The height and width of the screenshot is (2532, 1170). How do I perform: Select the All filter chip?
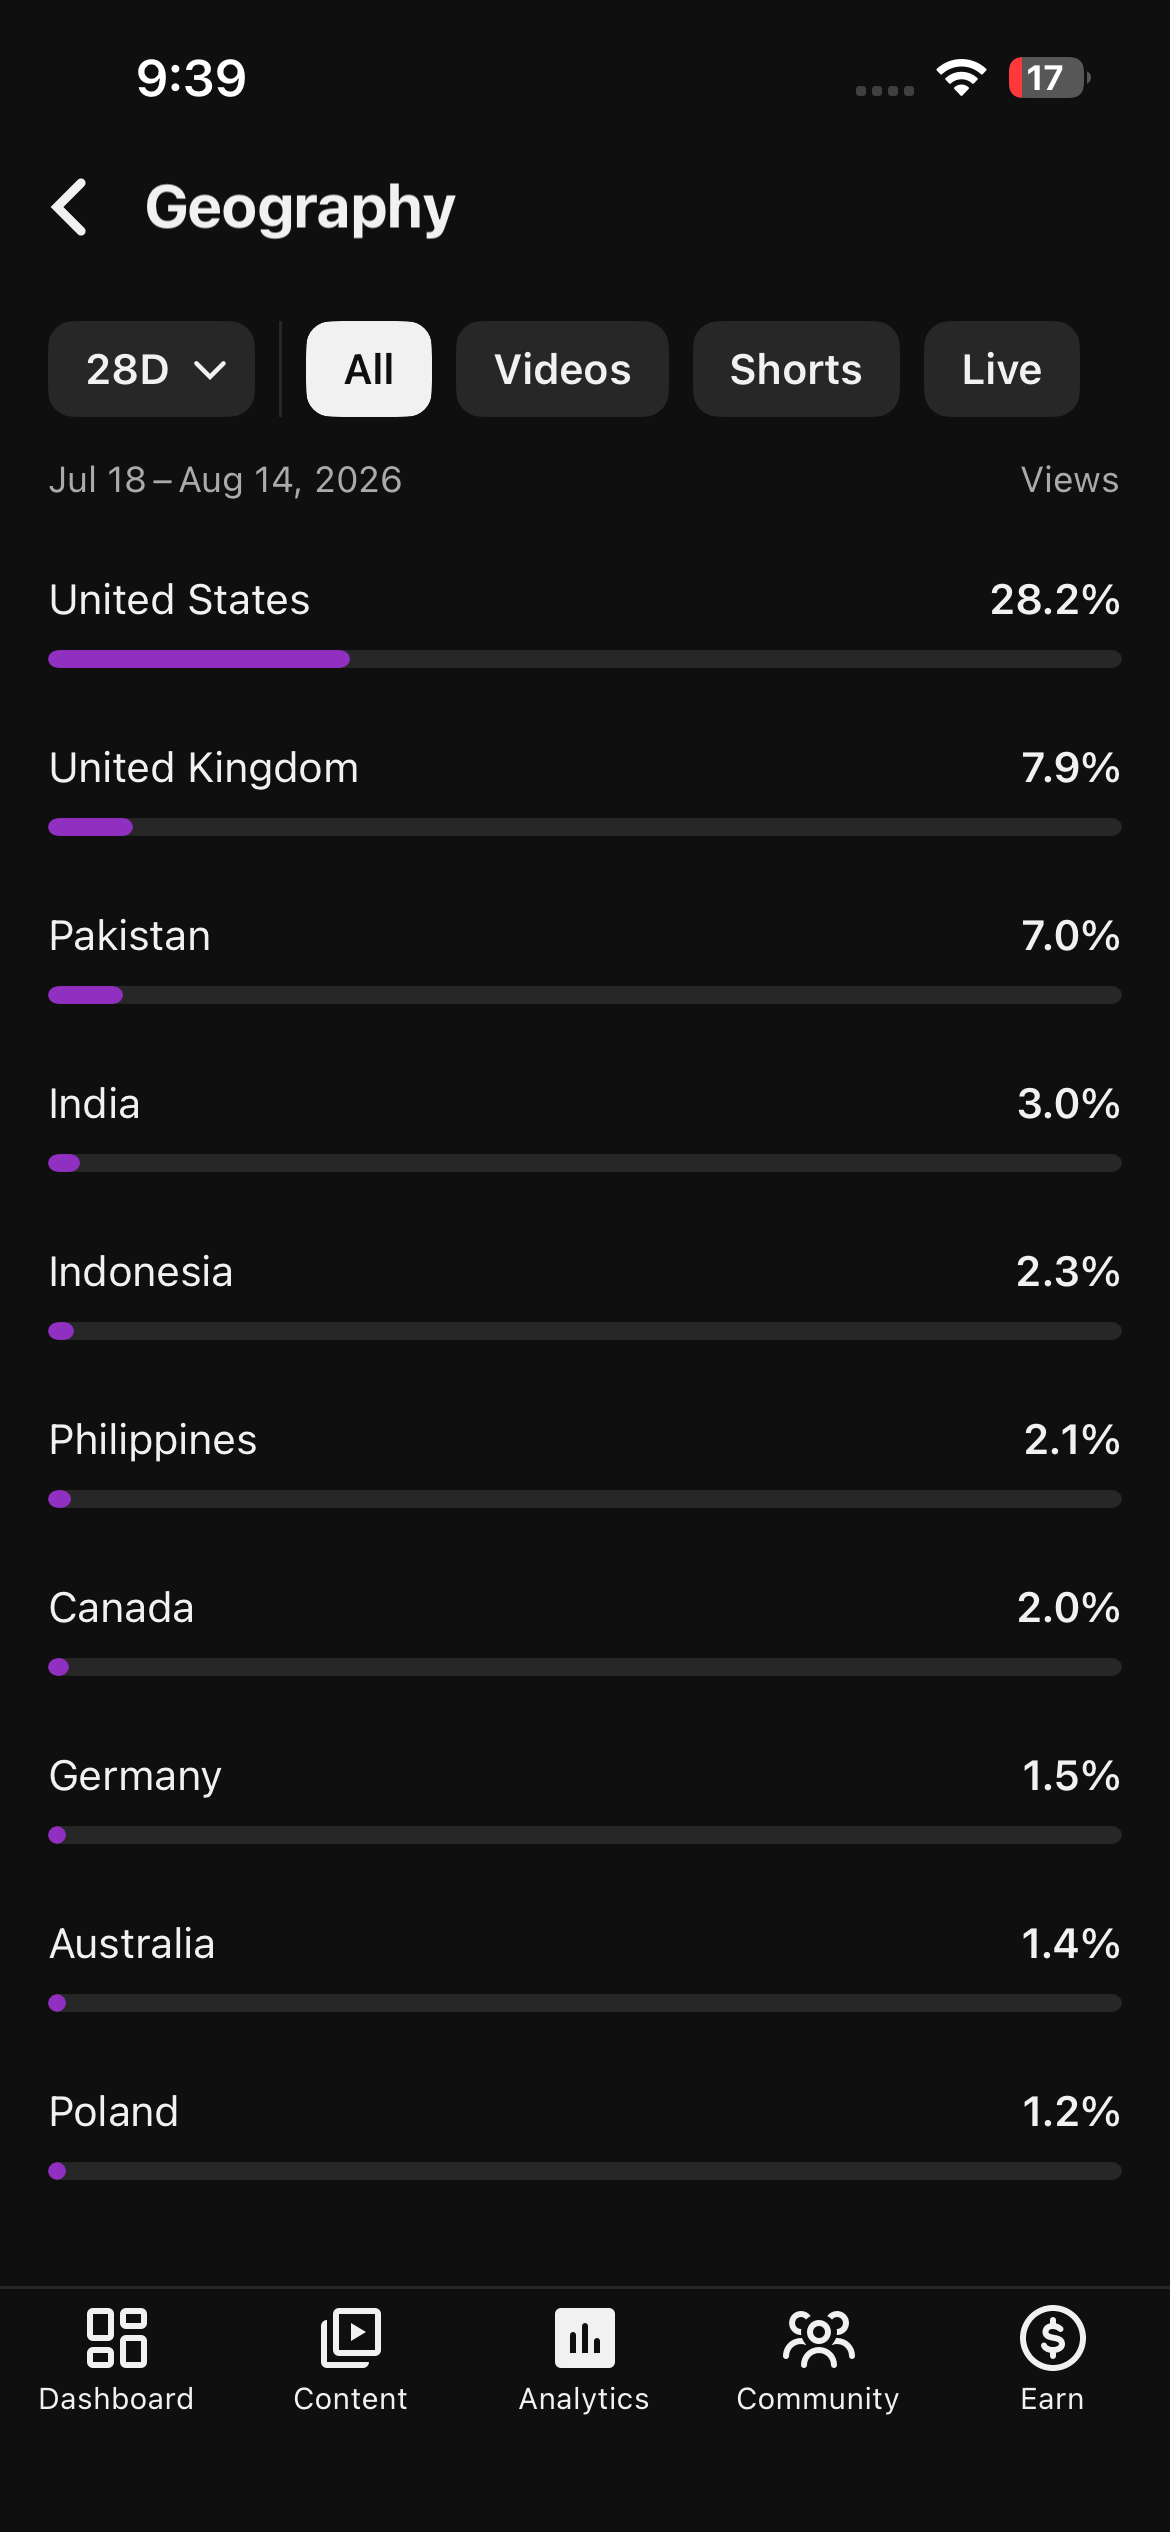point(369,369)
